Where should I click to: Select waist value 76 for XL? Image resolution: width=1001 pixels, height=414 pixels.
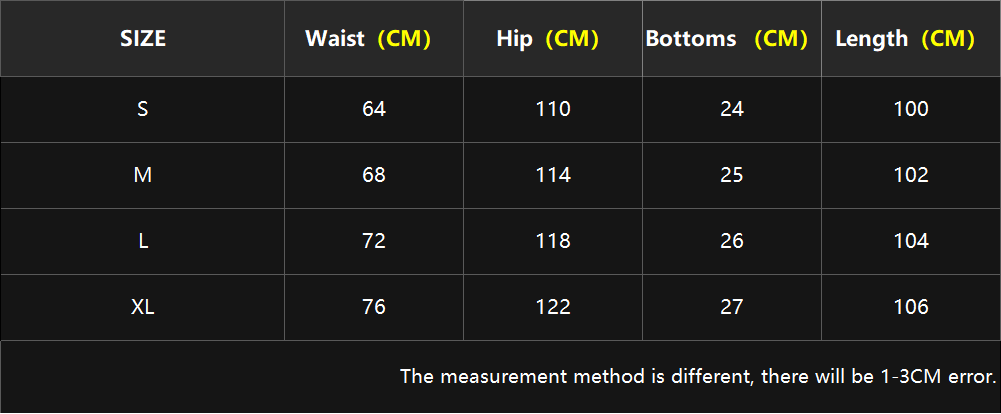click(373, 307)
